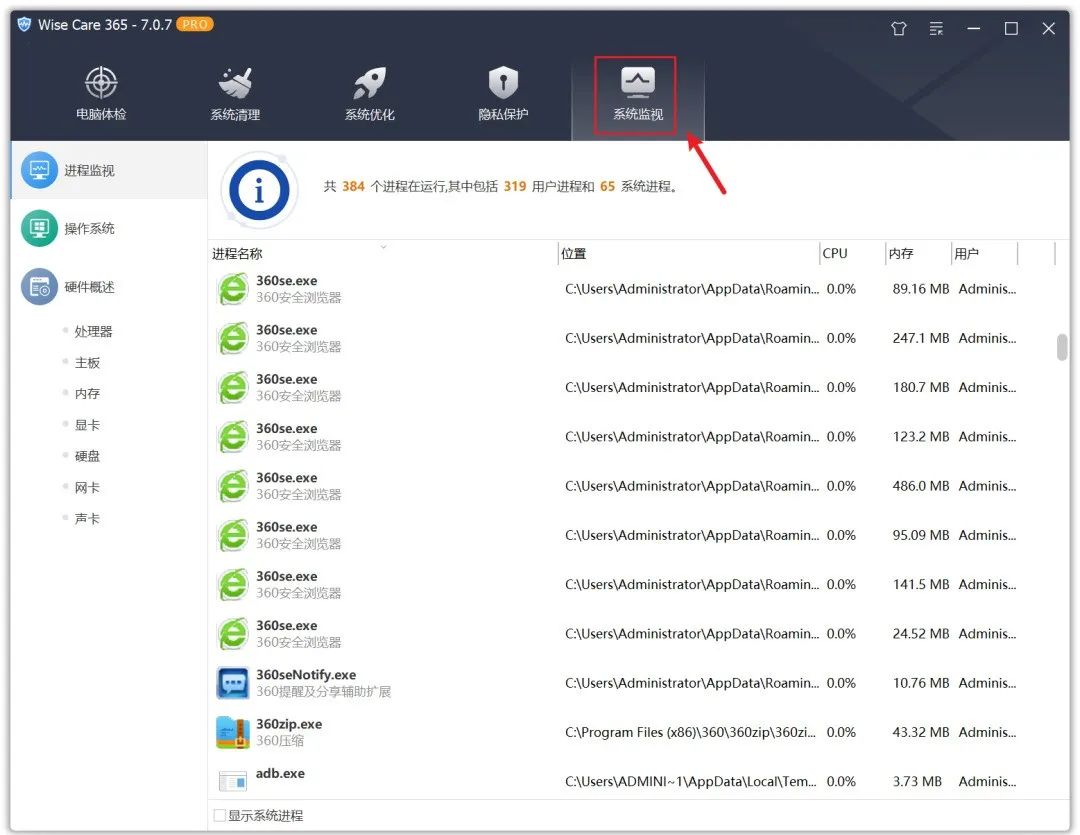Click the 384 total process count
1080x835 pixels.
pos(353,186)
